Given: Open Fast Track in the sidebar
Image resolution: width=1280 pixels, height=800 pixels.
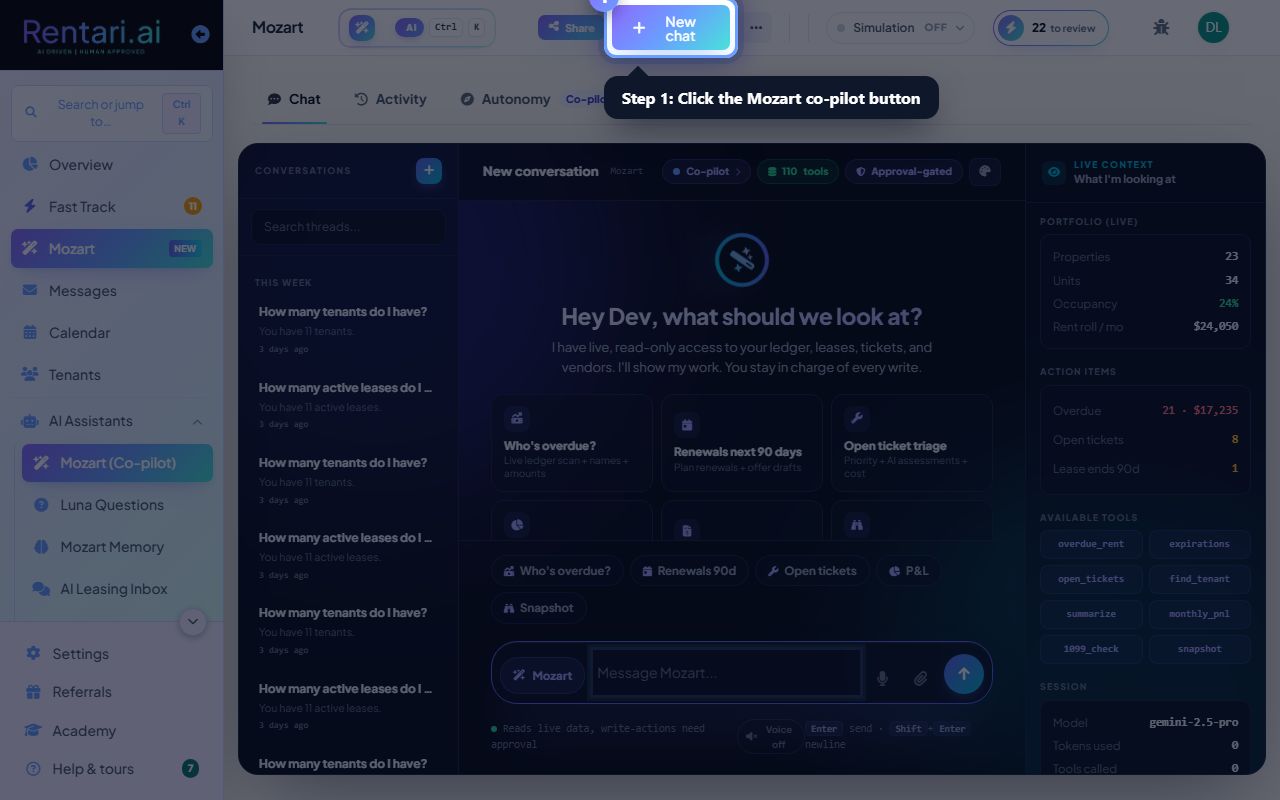Looking at the screenshot, I should point(112,207).
